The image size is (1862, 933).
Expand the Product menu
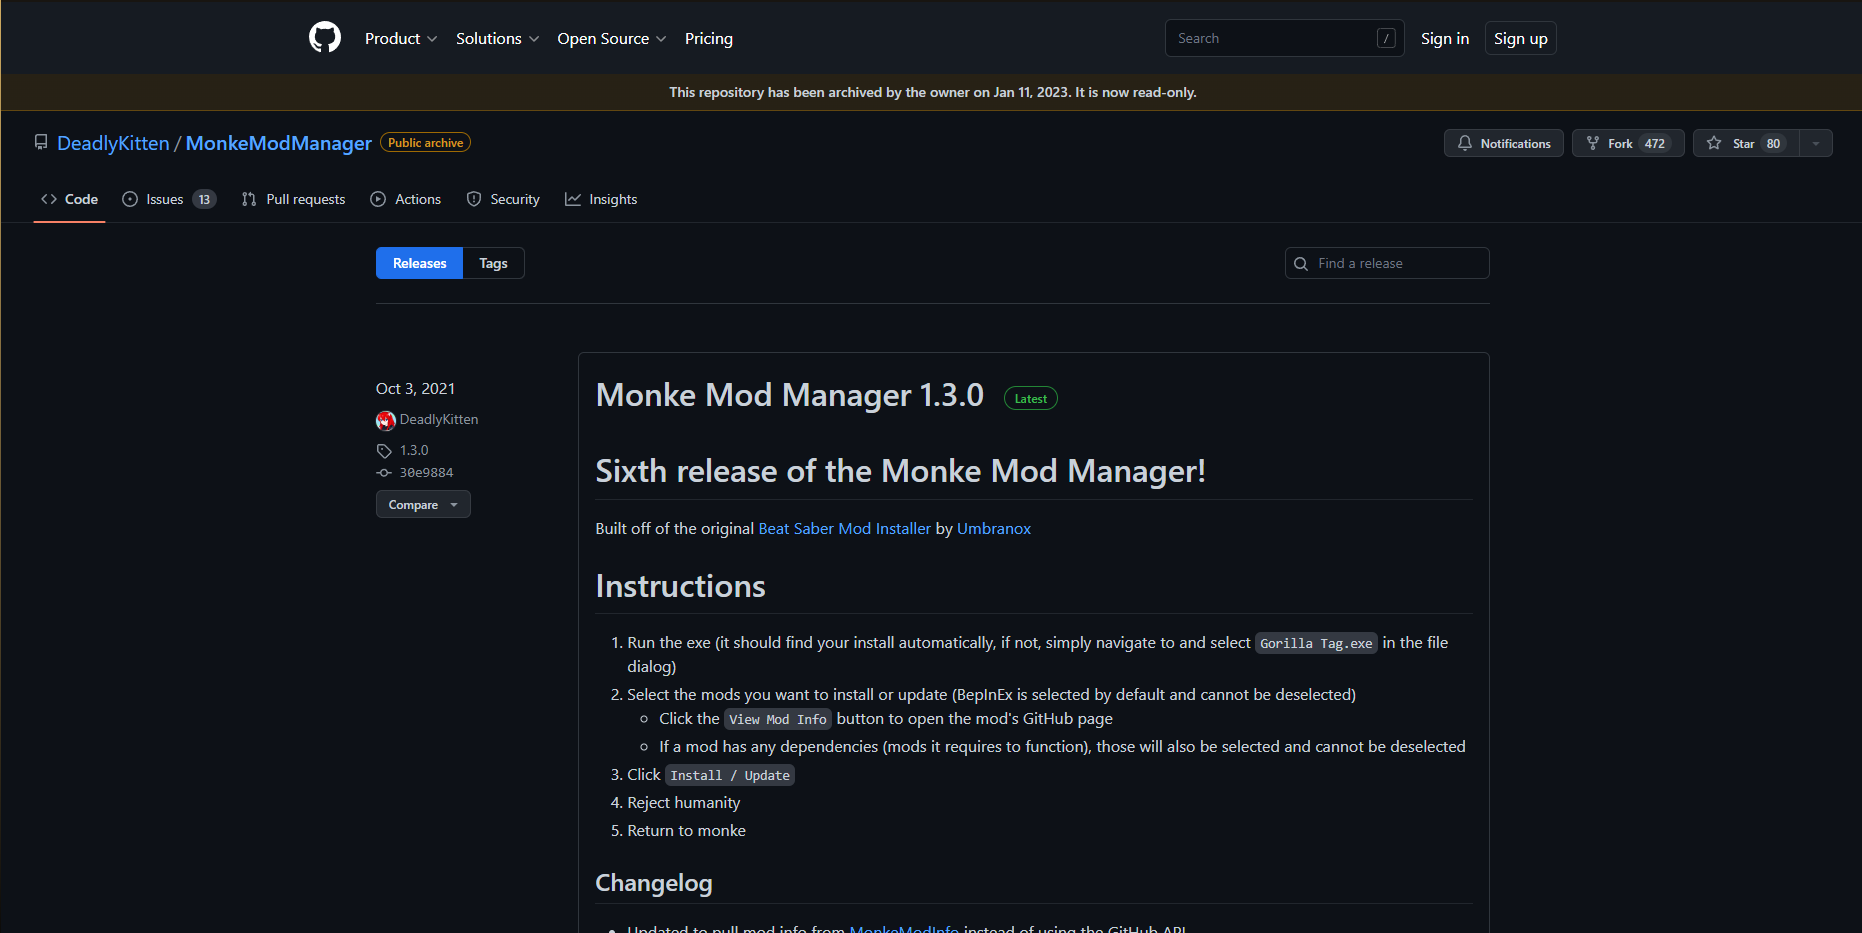pyautogui.click(x=400, y=38)
